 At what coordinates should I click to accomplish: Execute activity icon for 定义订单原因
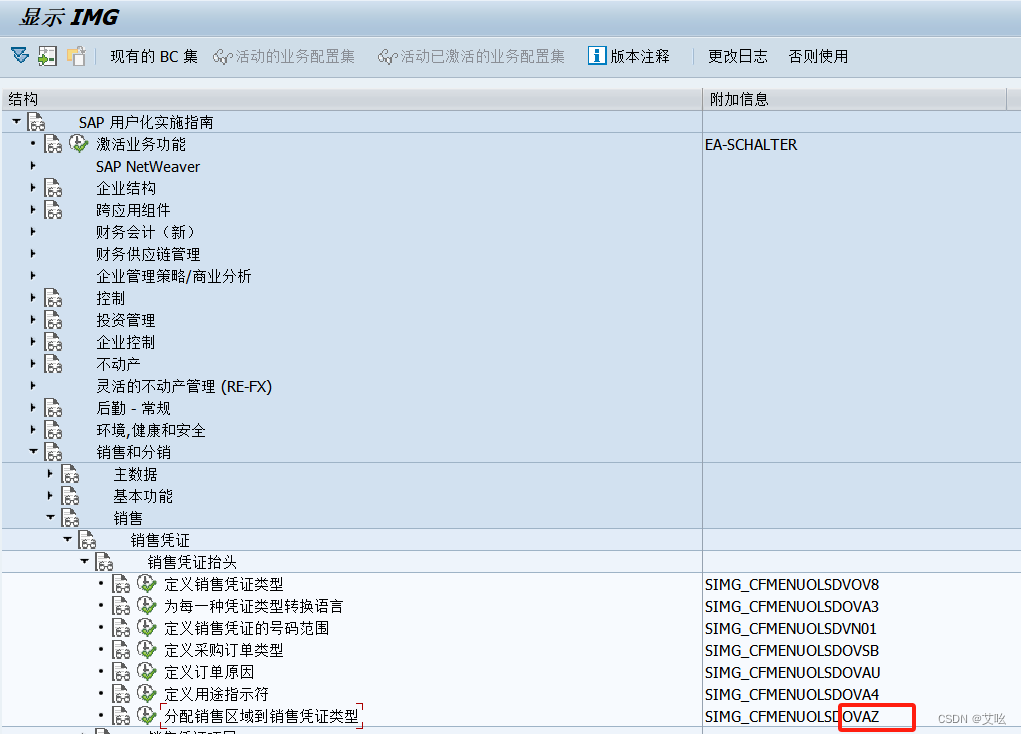[x=147, y=671]
